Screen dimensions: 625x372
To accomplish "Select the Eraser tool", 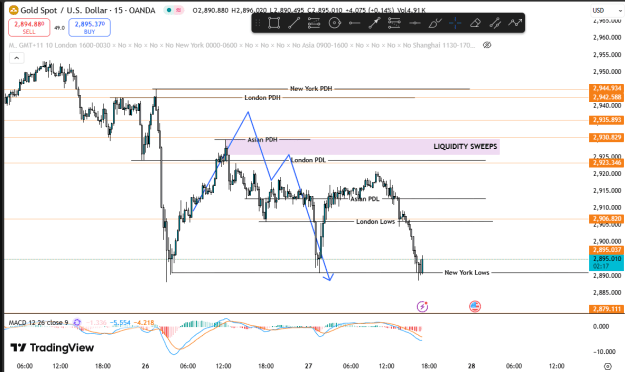I will click(475, 23).
